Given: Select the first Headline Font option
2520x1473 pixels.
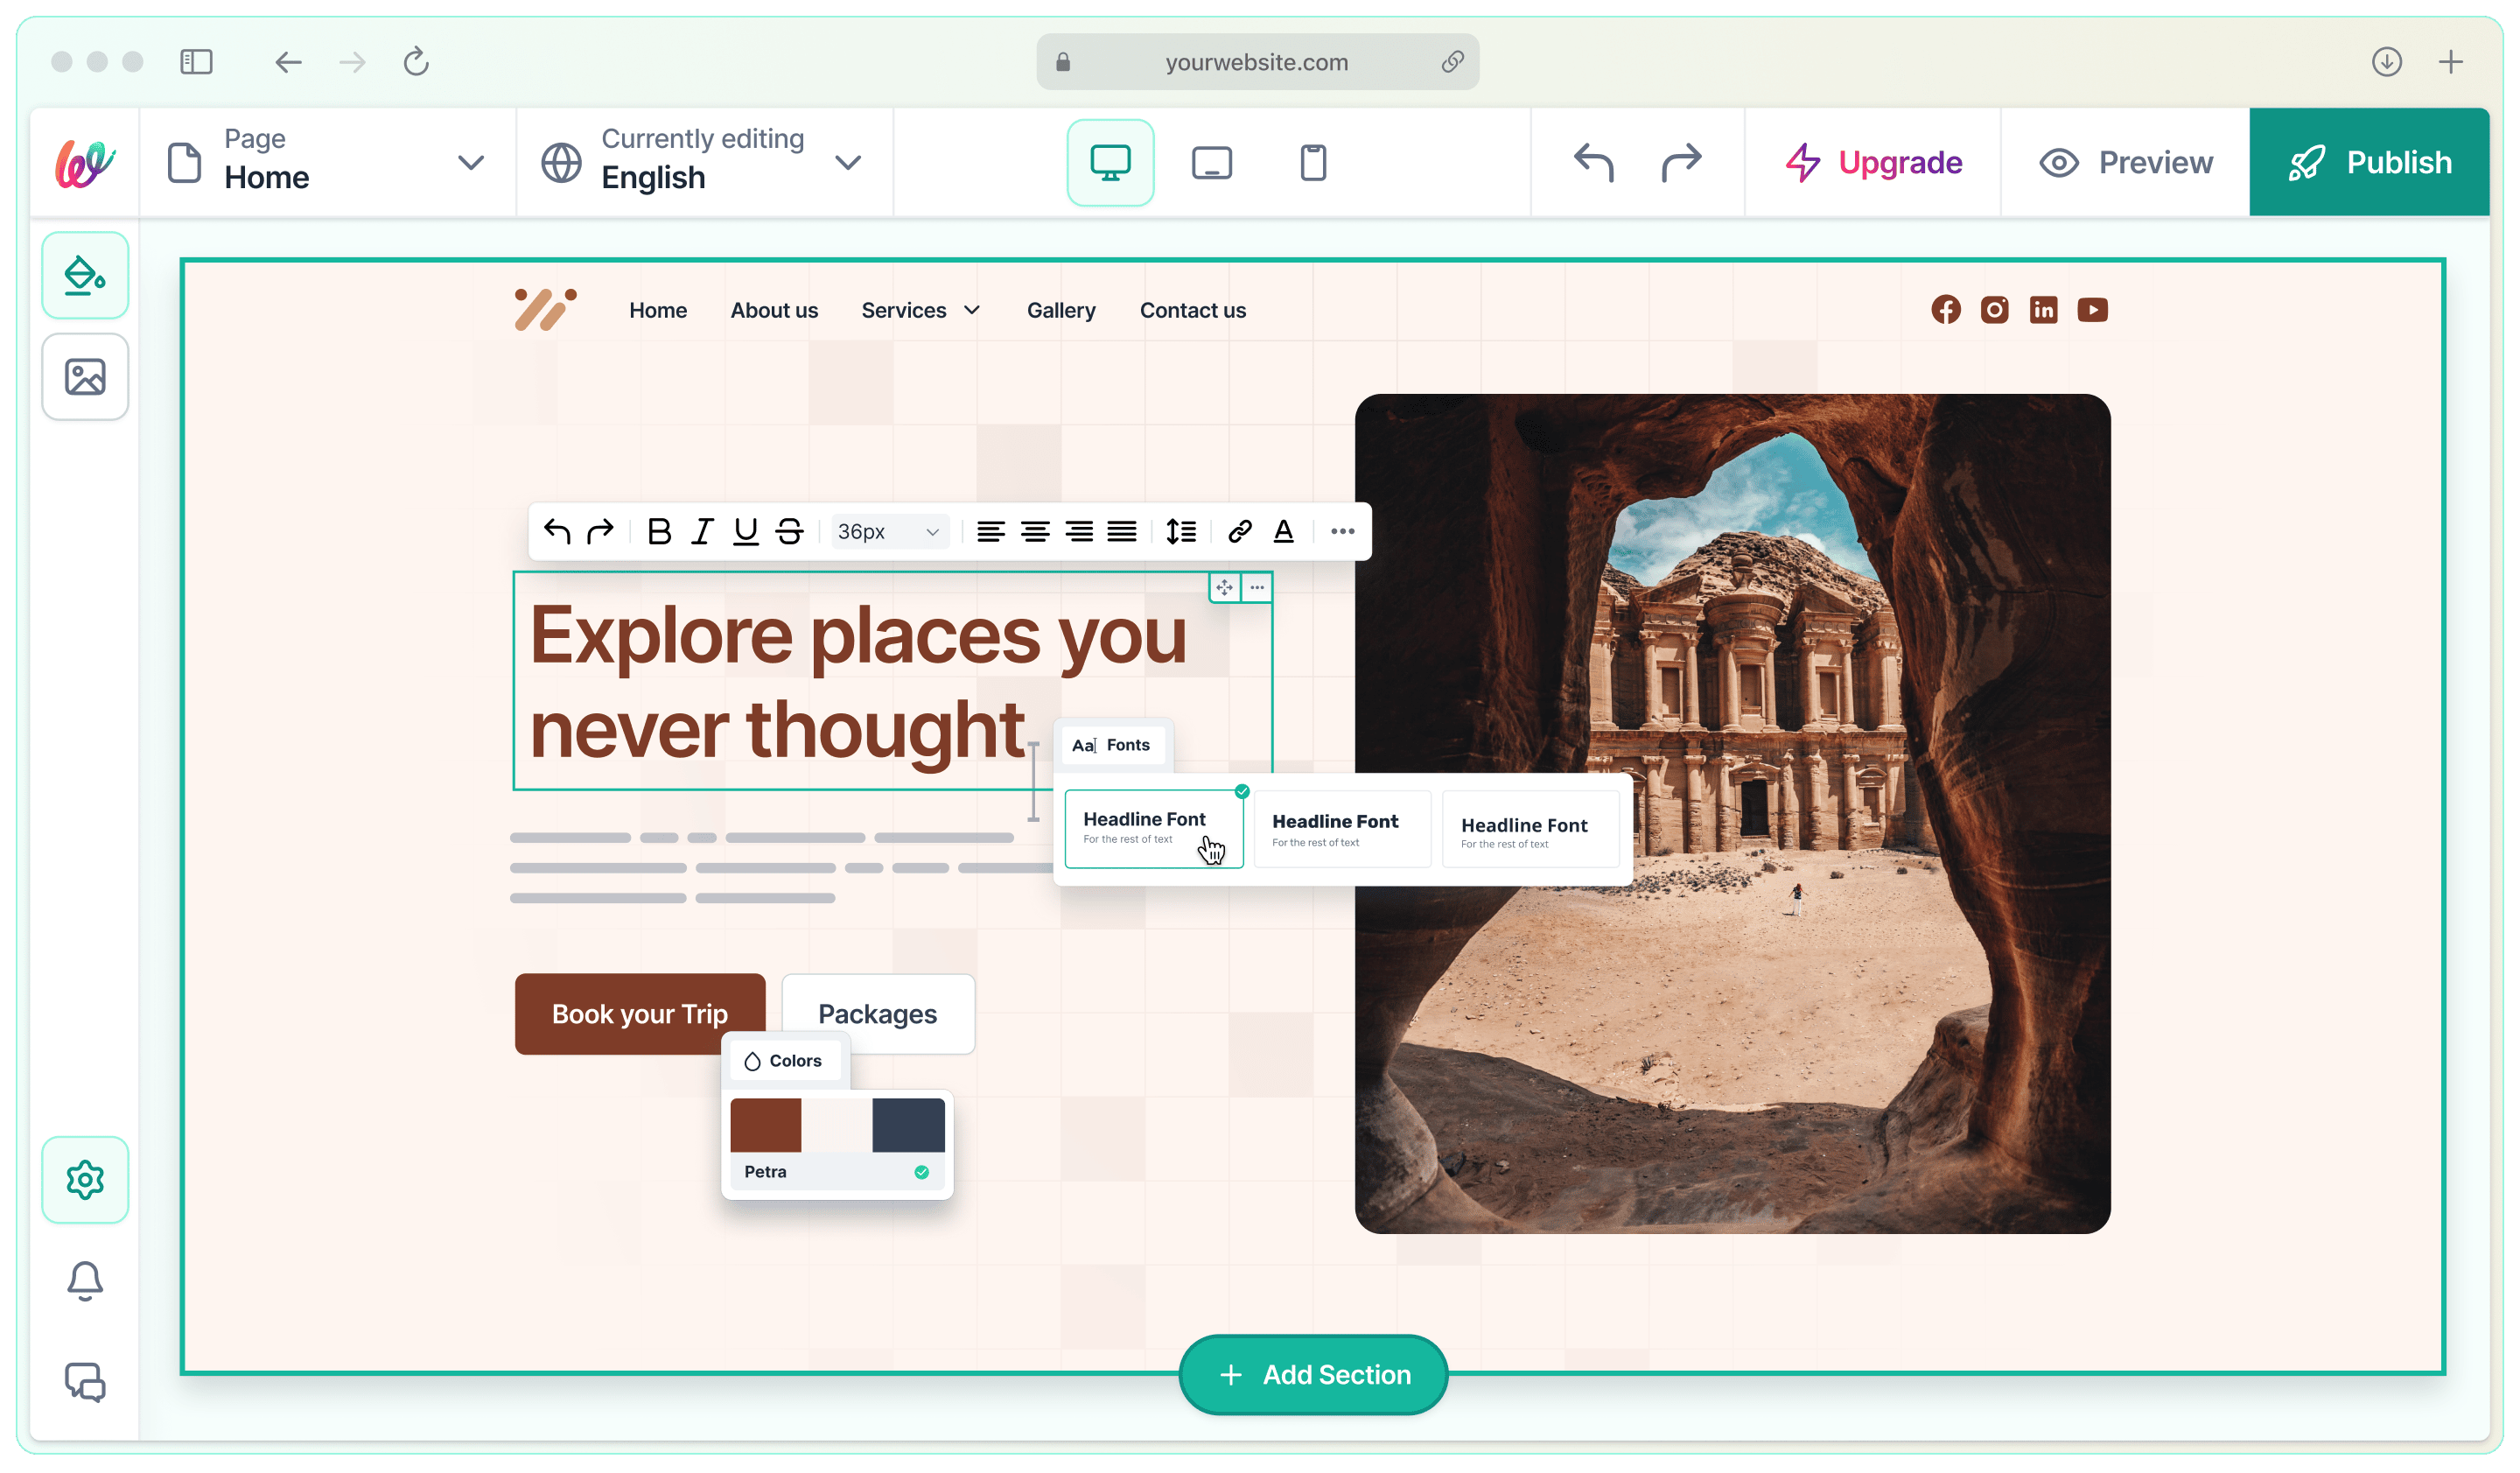Looking at the screenshot, I should (x=1153, y=828).
